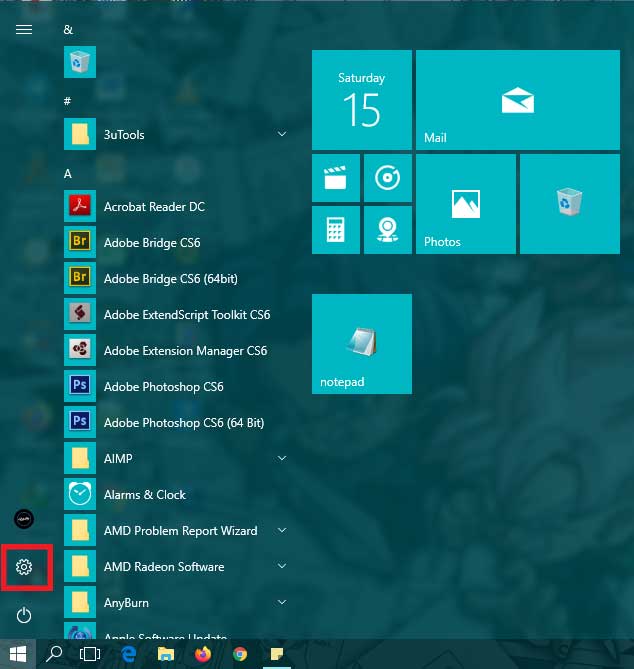
Task: Jump to letter A section header
Action: pyautogui.click(x=68, y=173)
